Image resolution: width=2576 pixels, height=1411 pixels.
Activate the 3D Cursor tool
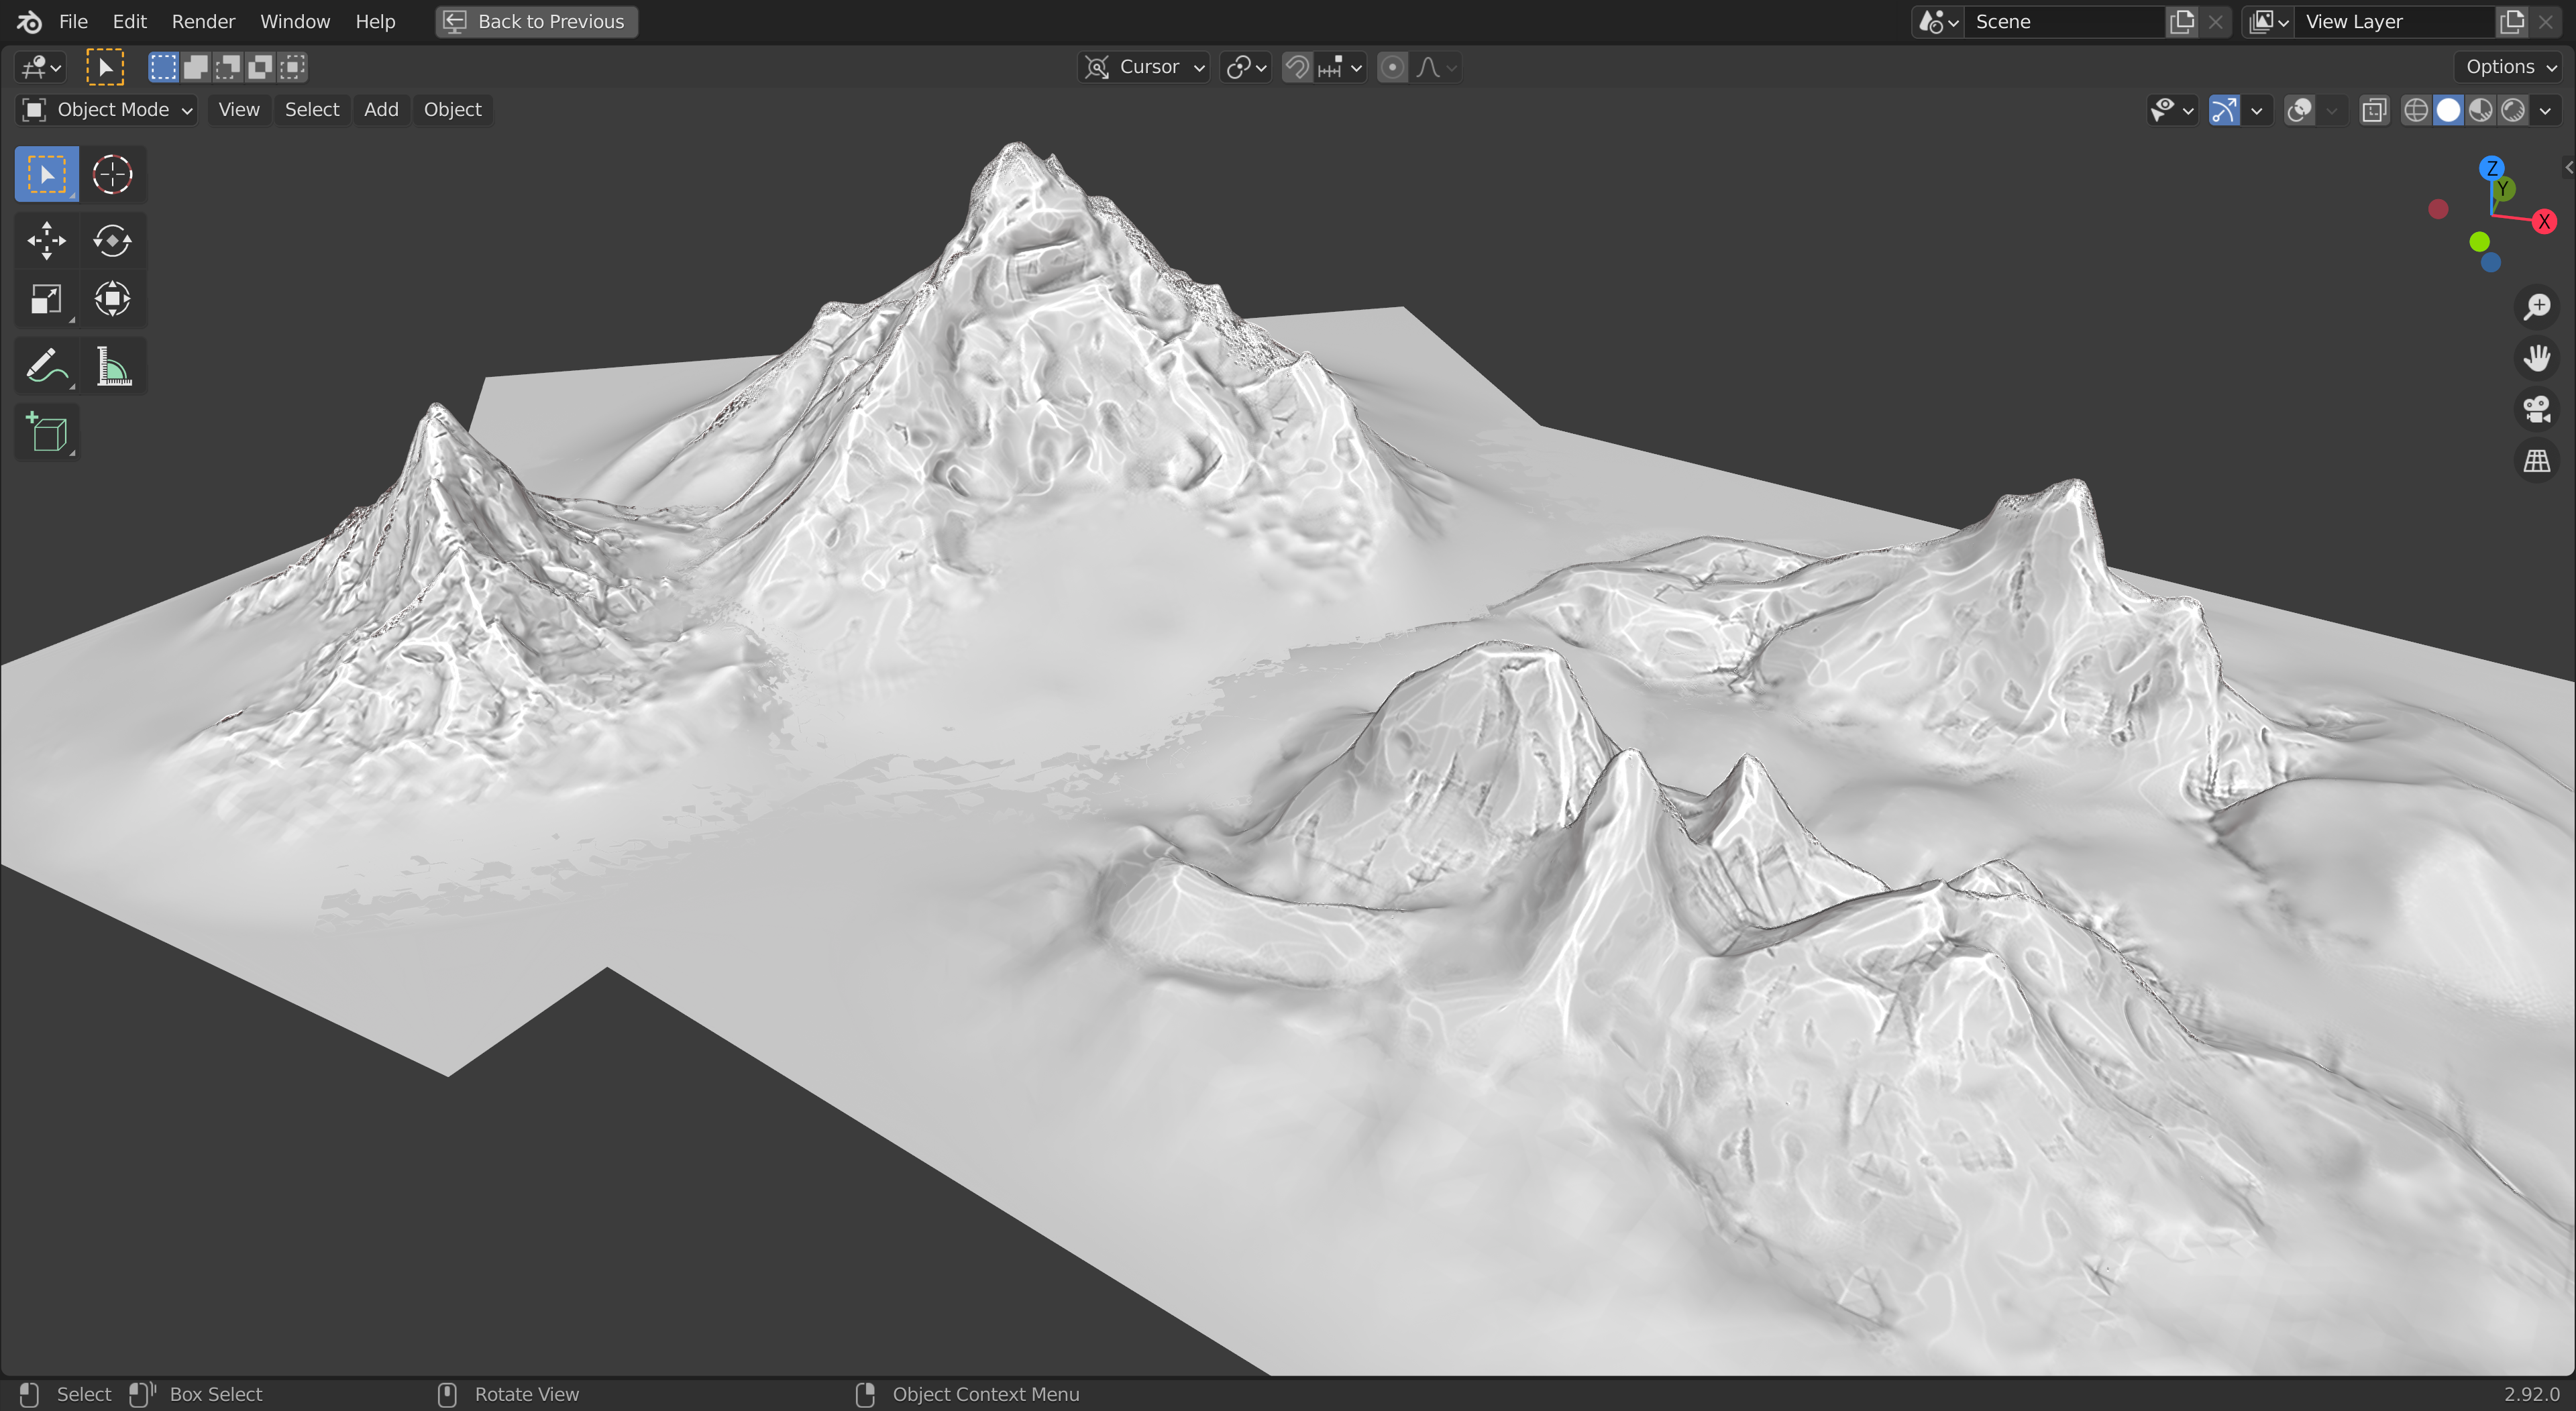(112, 174)
